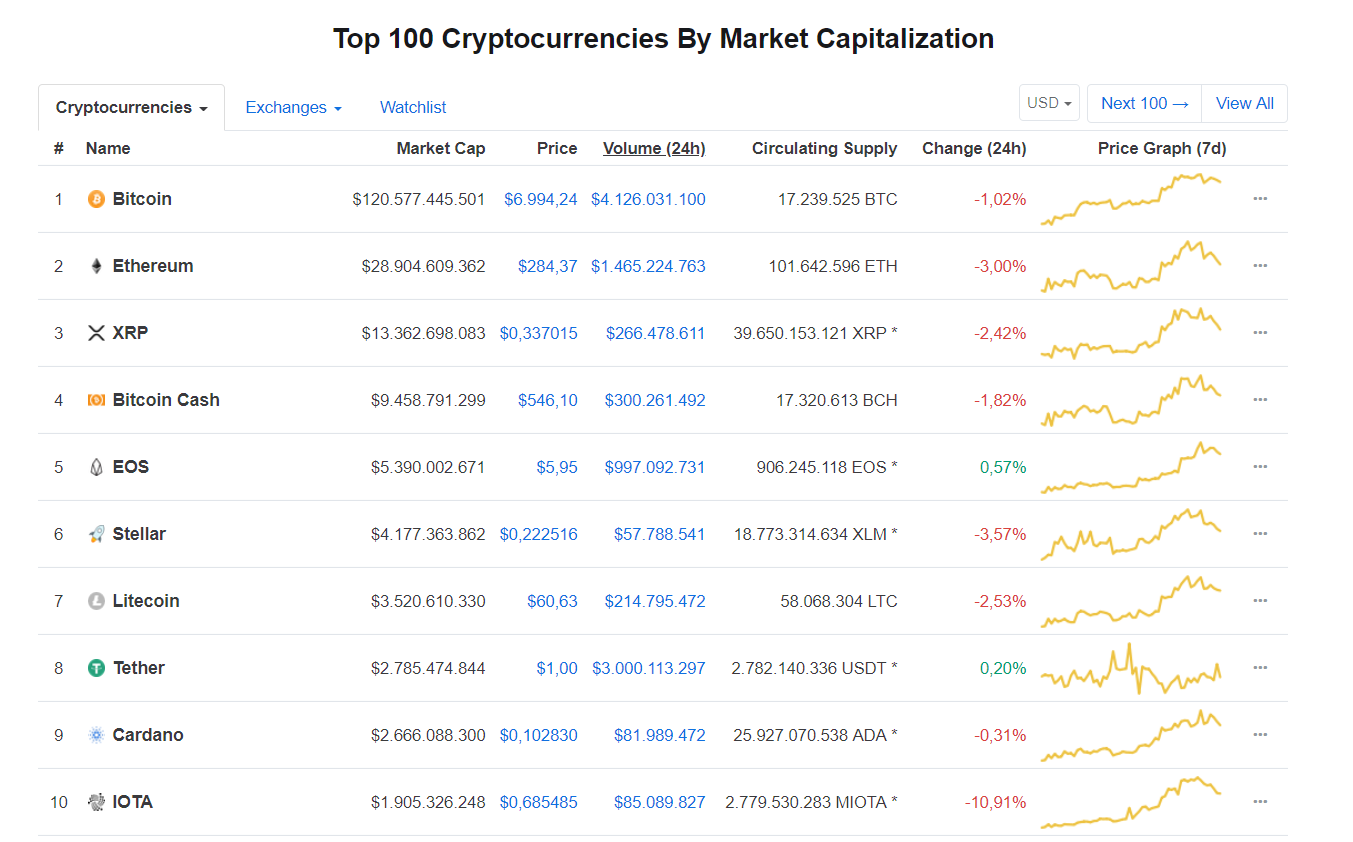Sort by Volume (24h) column header
The height and width of the screenshot is (842, 1353).
[x=654, y=148]
